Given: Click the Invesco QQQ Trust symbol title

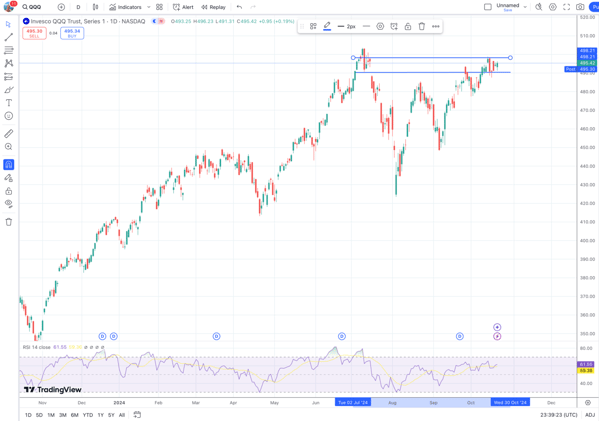Looking at the screenshot, I should coord(88,21).
